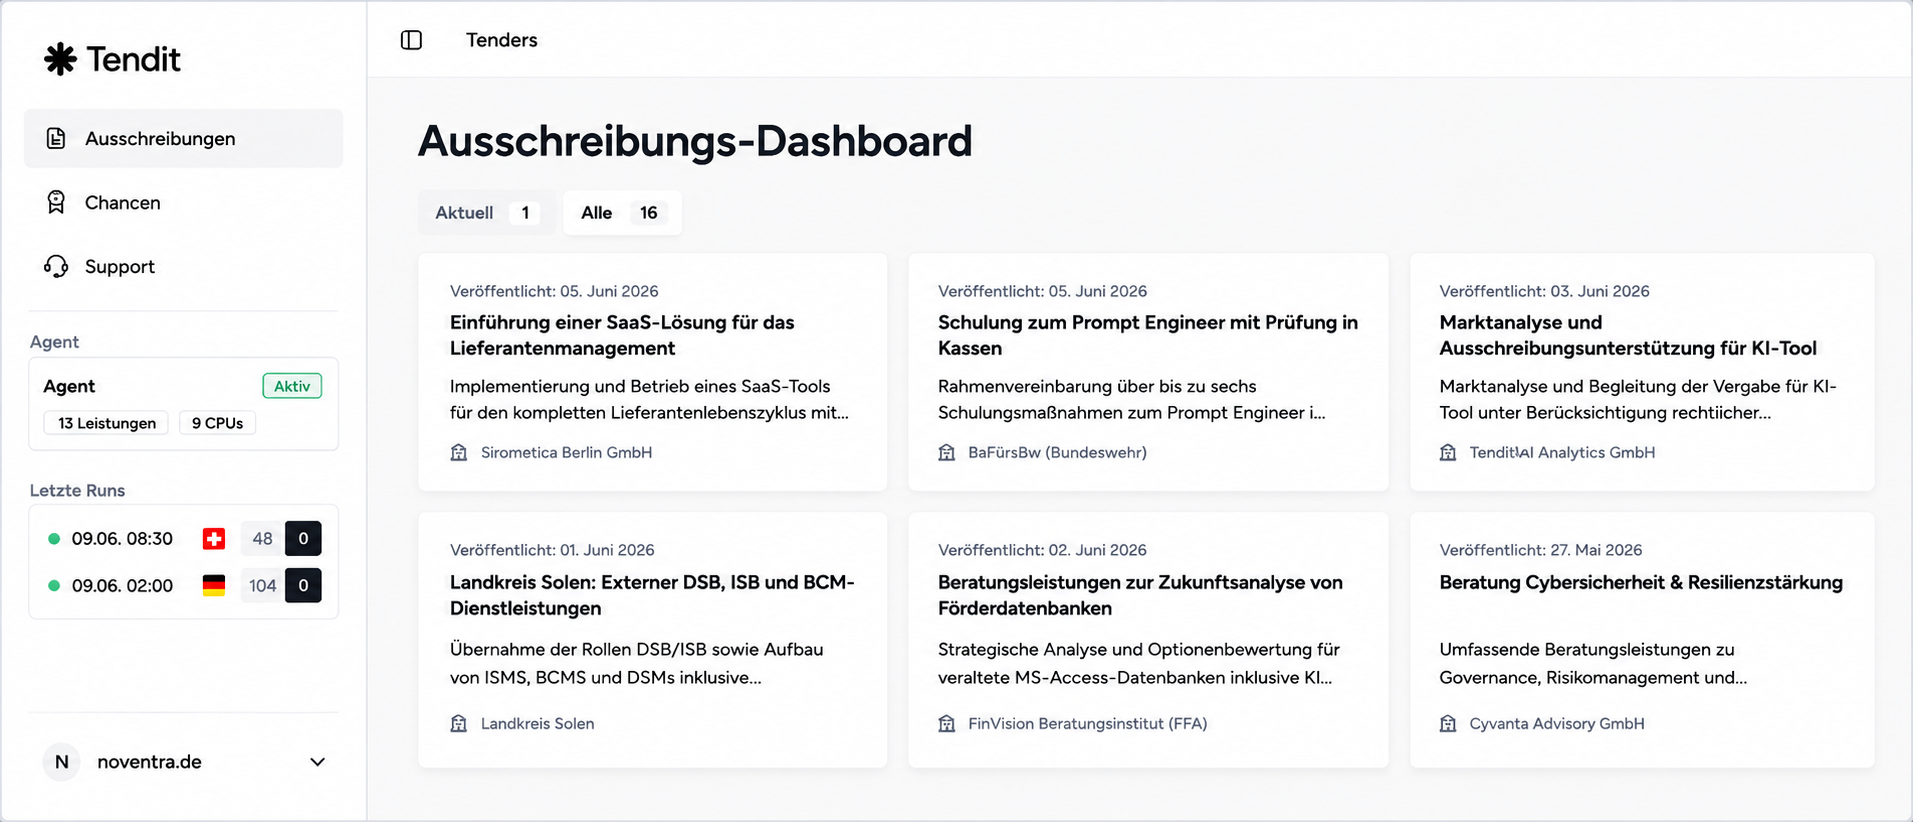Switch to the Aktuell tab

click(x=486, y=213)
